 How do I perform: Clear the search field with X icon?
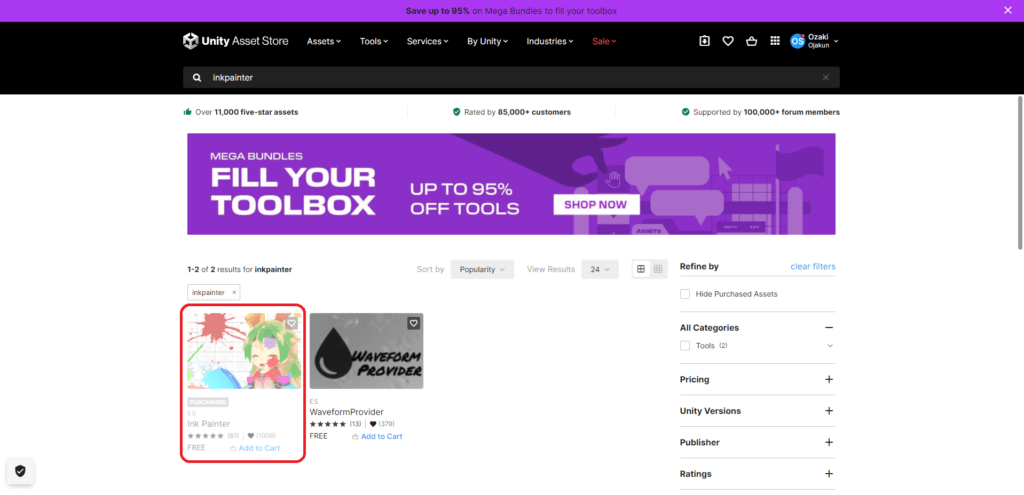(826, 77)
